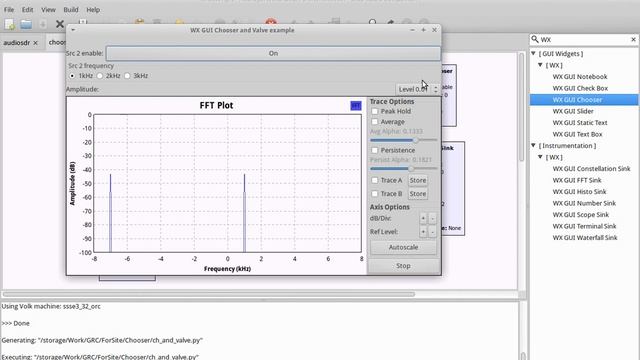Image resolution: width=640 pixels, height=360 pixels.
Task: Collapse the [ GUI Widgets ] tree category
Action: pyautogui.click(x=533, y=53)
